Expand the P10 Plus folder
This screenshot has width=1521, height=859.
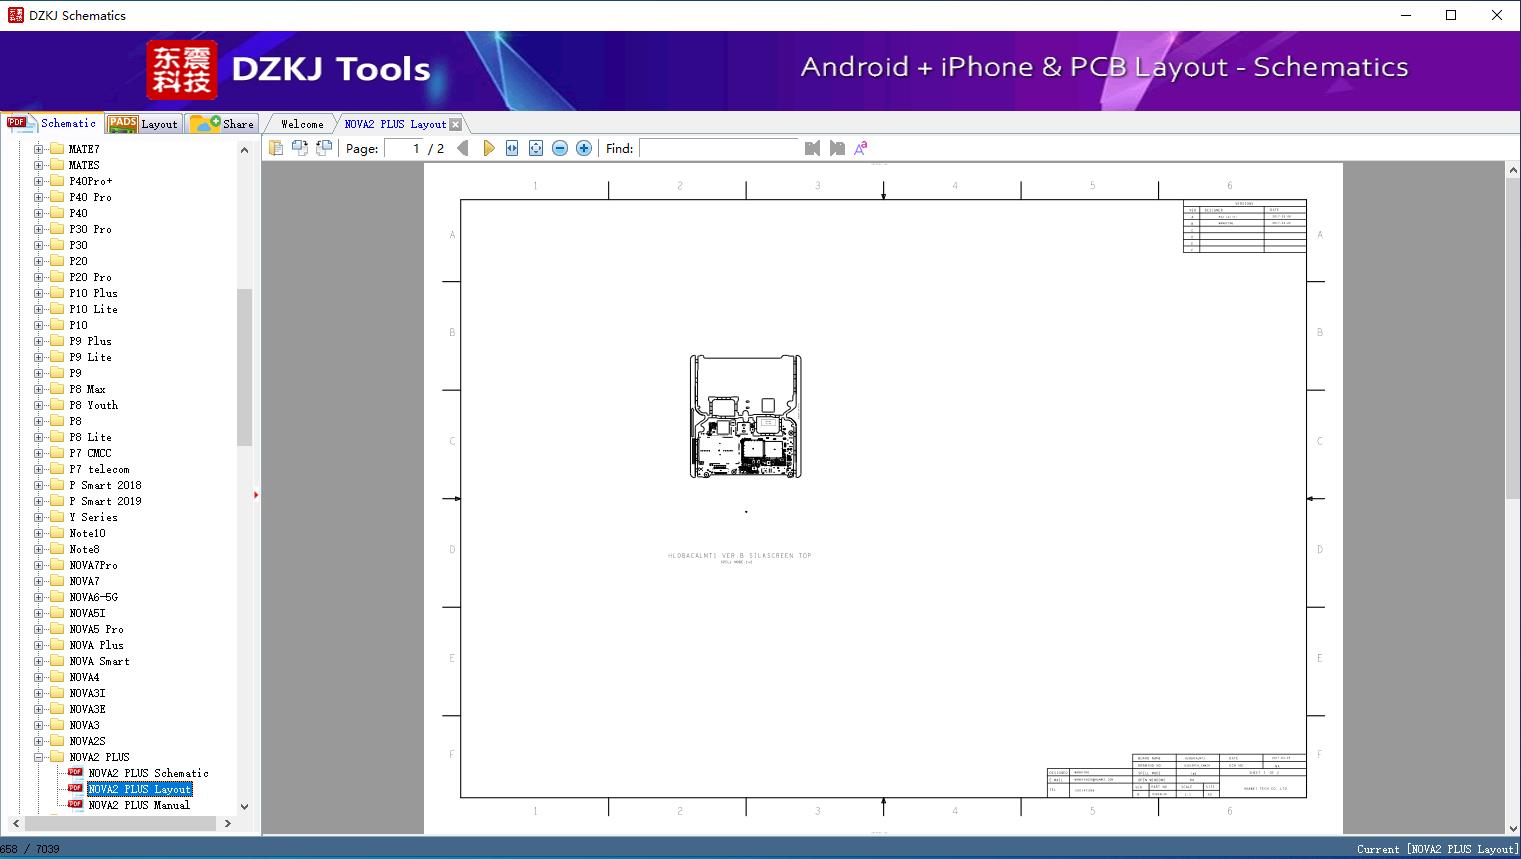(38, 293)
